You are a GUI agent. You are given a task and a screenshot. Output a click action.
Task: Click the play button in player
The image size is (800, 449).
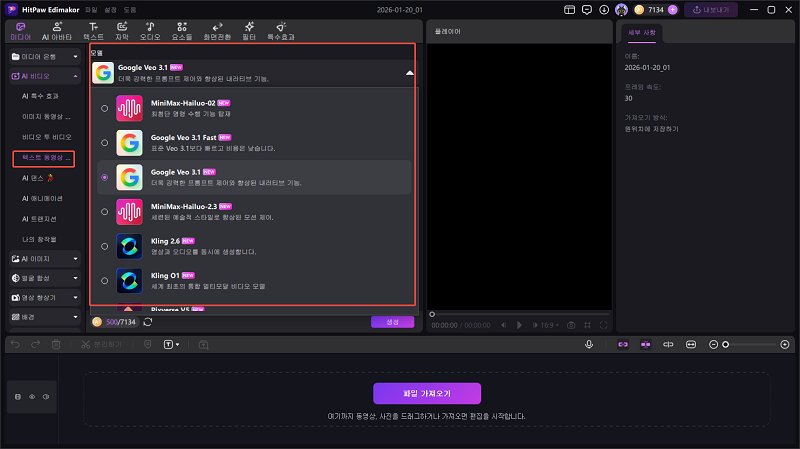(x=519, y=325)
